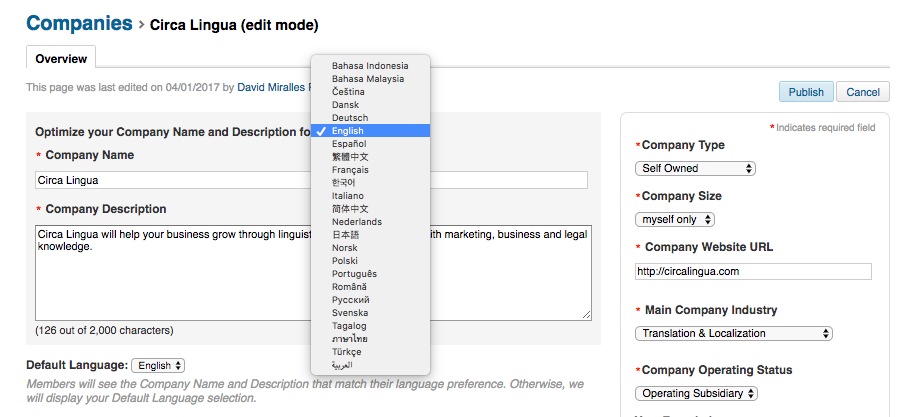The height and width of the screenshot is (417, 913).
Task: Choose the checked English option
Action: click(x=370, y=131)
